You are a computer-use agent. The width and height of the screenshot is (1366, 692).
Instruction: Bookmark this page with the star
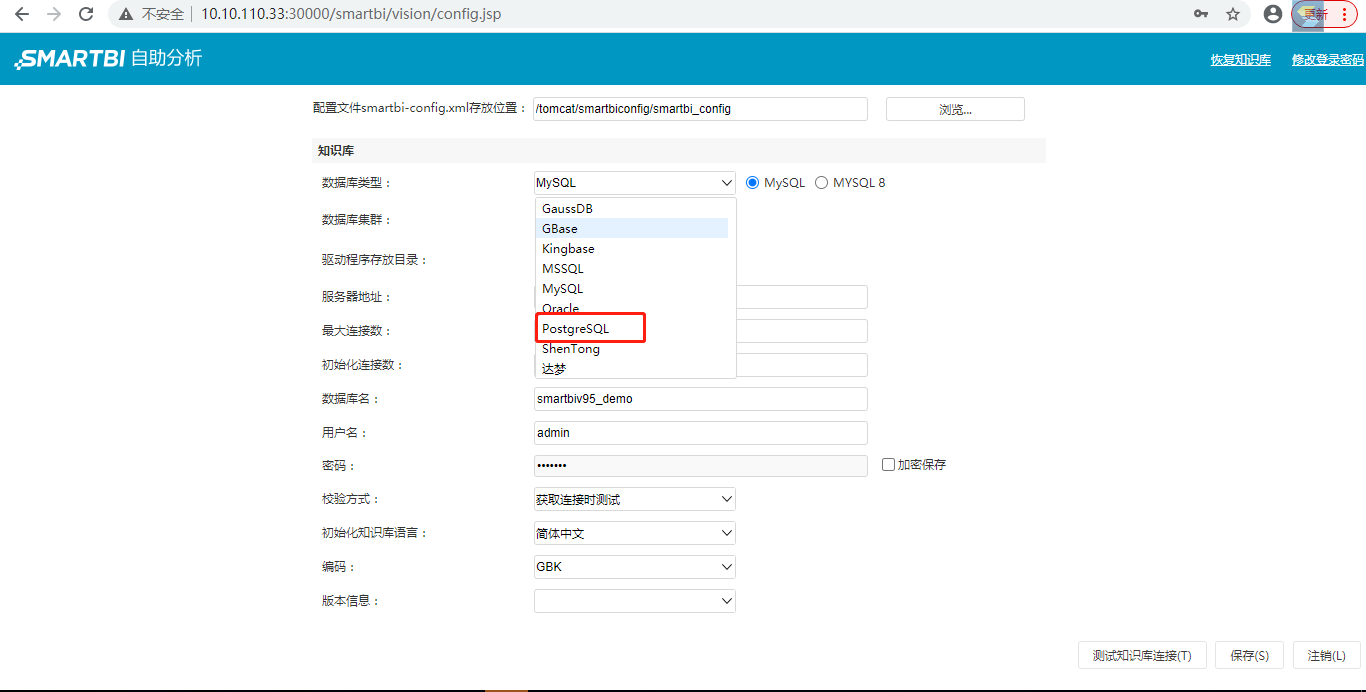point(1233,14)
